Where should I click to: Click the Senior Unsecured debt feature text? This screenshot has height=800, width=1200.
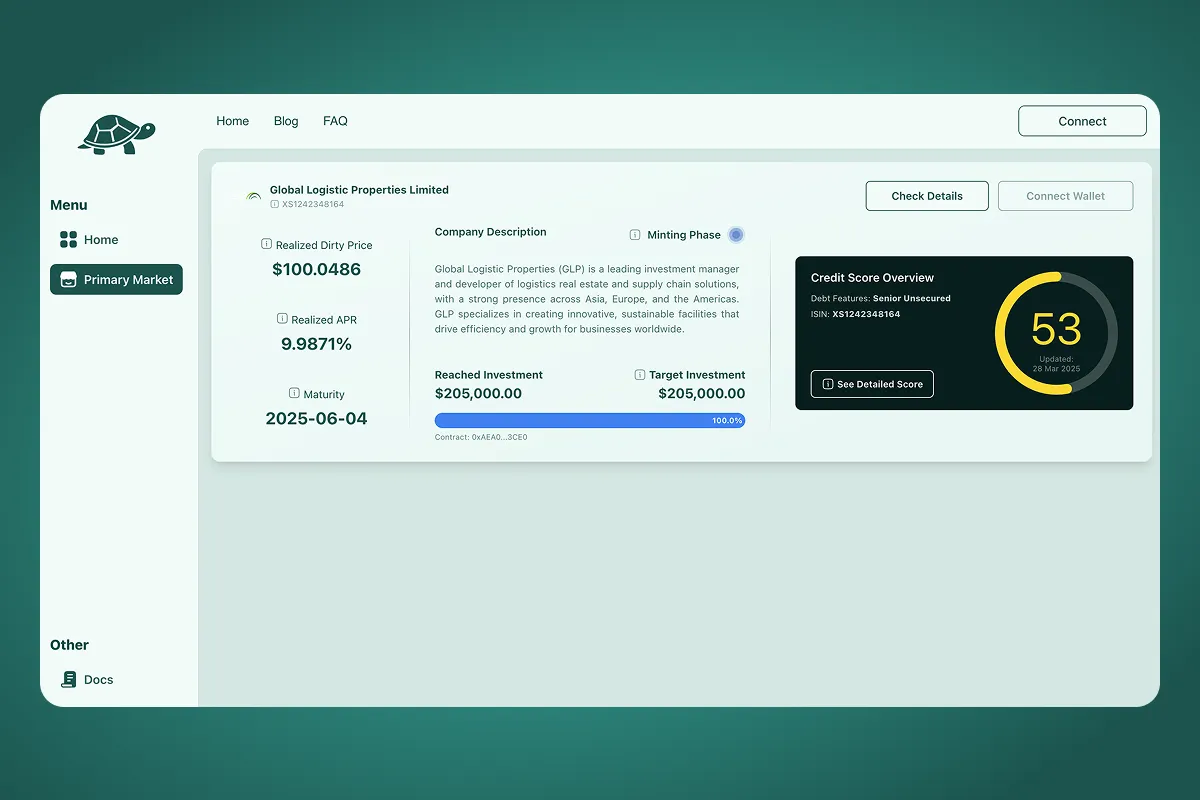pos(912,298)
